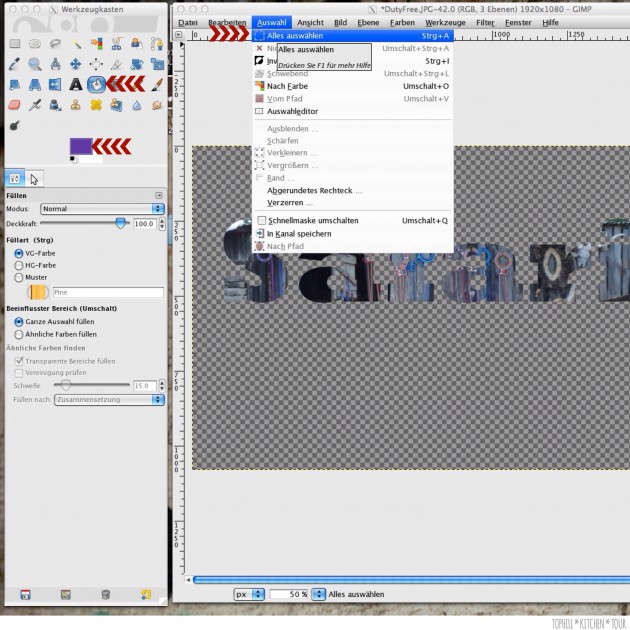The width and height of the screenshot is (630, 630).
Task: Select Ähnliche Farben füllen option
Action: coord(18,334)
